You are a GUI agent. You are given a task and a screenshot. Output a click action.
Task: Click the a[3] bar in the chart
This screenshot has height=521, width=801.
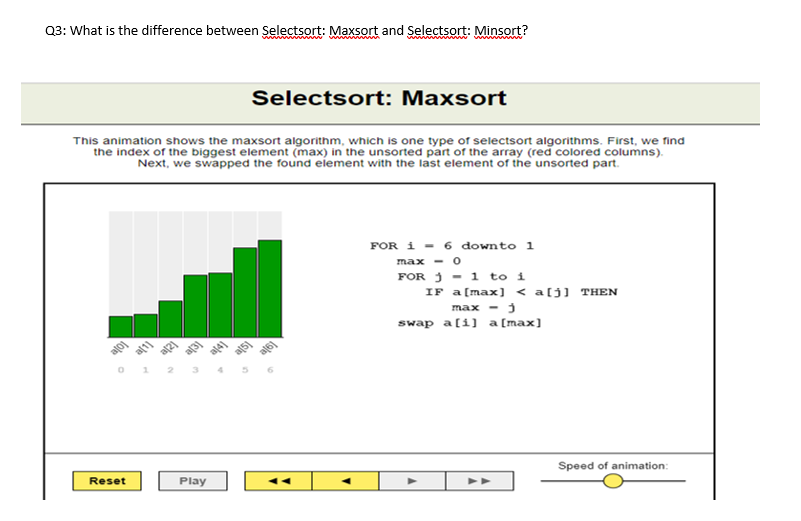click(195, 306)
